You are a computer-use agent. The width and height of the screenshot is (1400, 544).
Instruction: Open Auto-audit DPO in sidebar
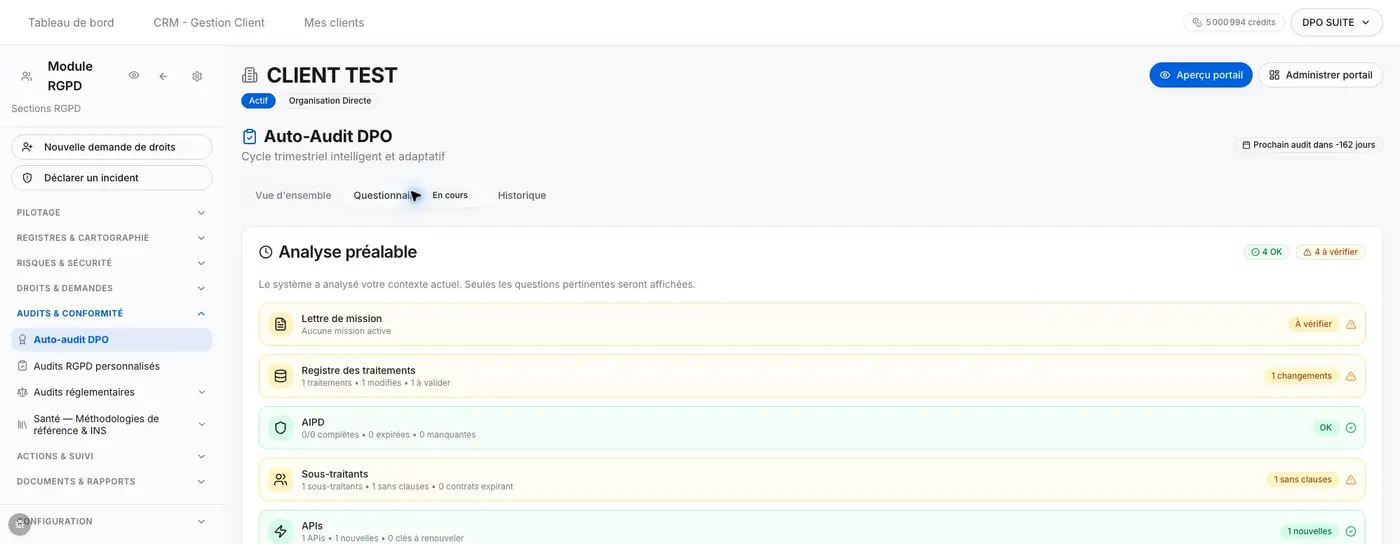(x=111, y=340)
